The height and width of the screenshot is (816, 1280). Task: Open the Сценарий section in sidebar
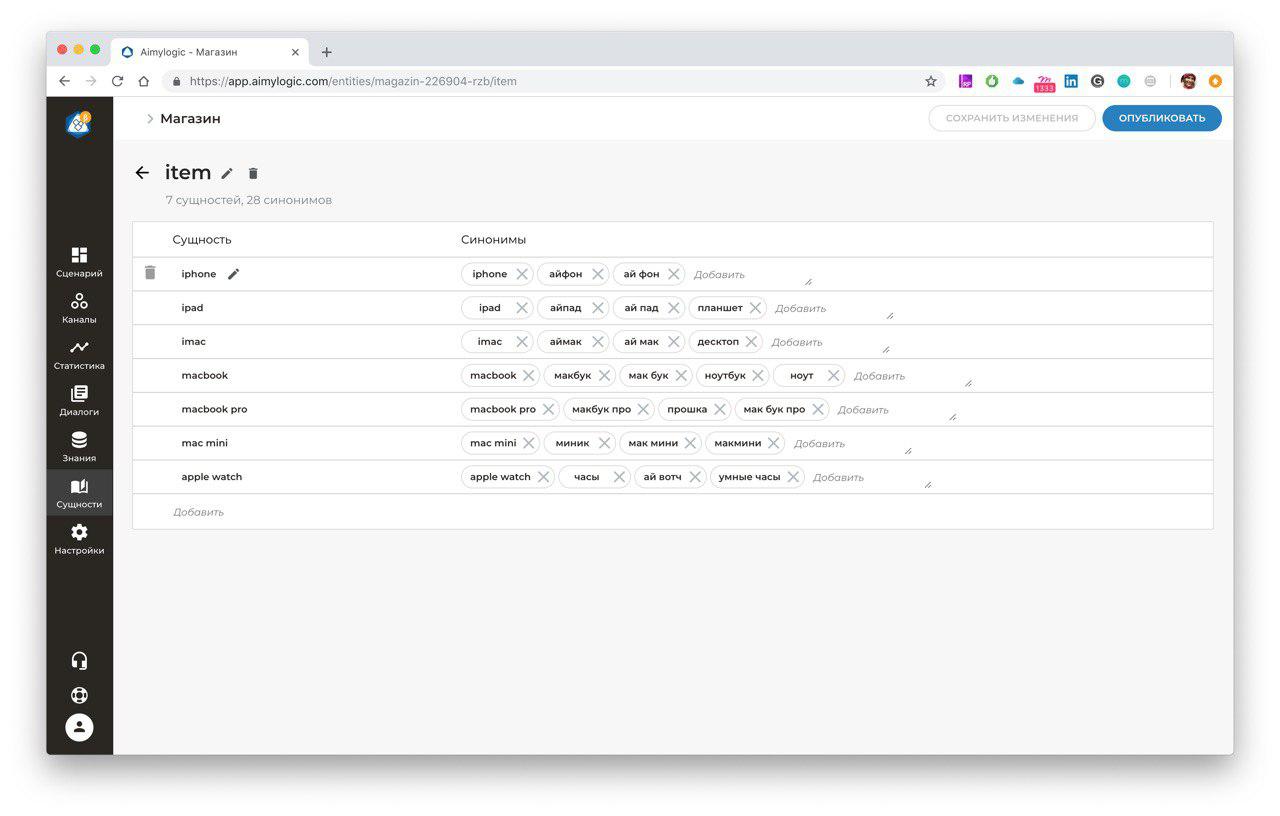click(x=79, y=262)
